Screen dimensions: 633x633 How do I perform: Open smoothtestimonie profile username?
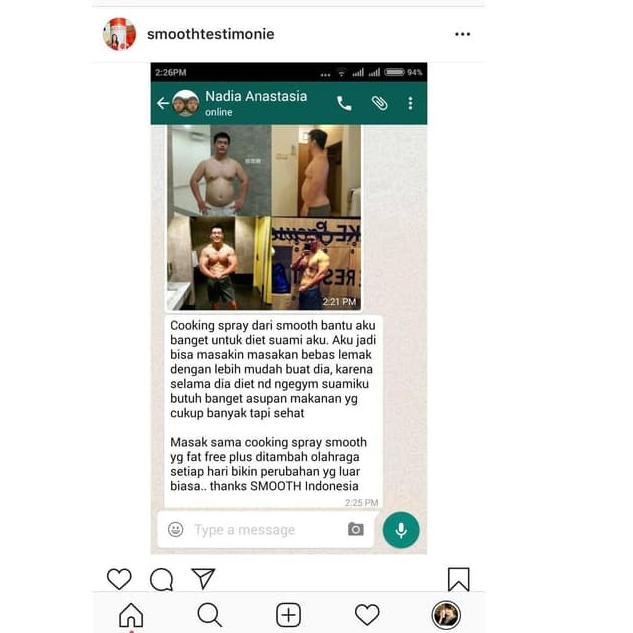(210, 34)
